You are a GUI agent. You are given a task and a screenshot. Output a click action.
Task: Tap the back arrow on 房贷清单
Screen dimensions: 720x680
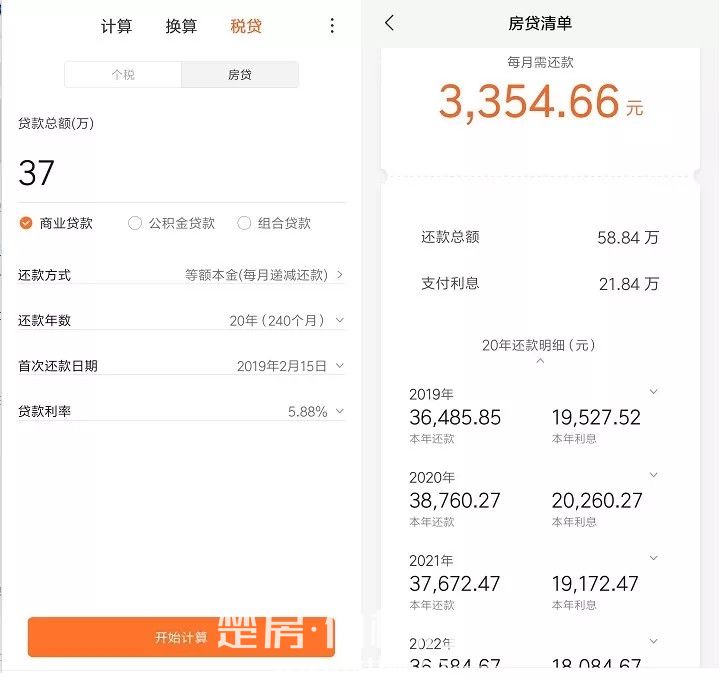[x=390, y=23]
